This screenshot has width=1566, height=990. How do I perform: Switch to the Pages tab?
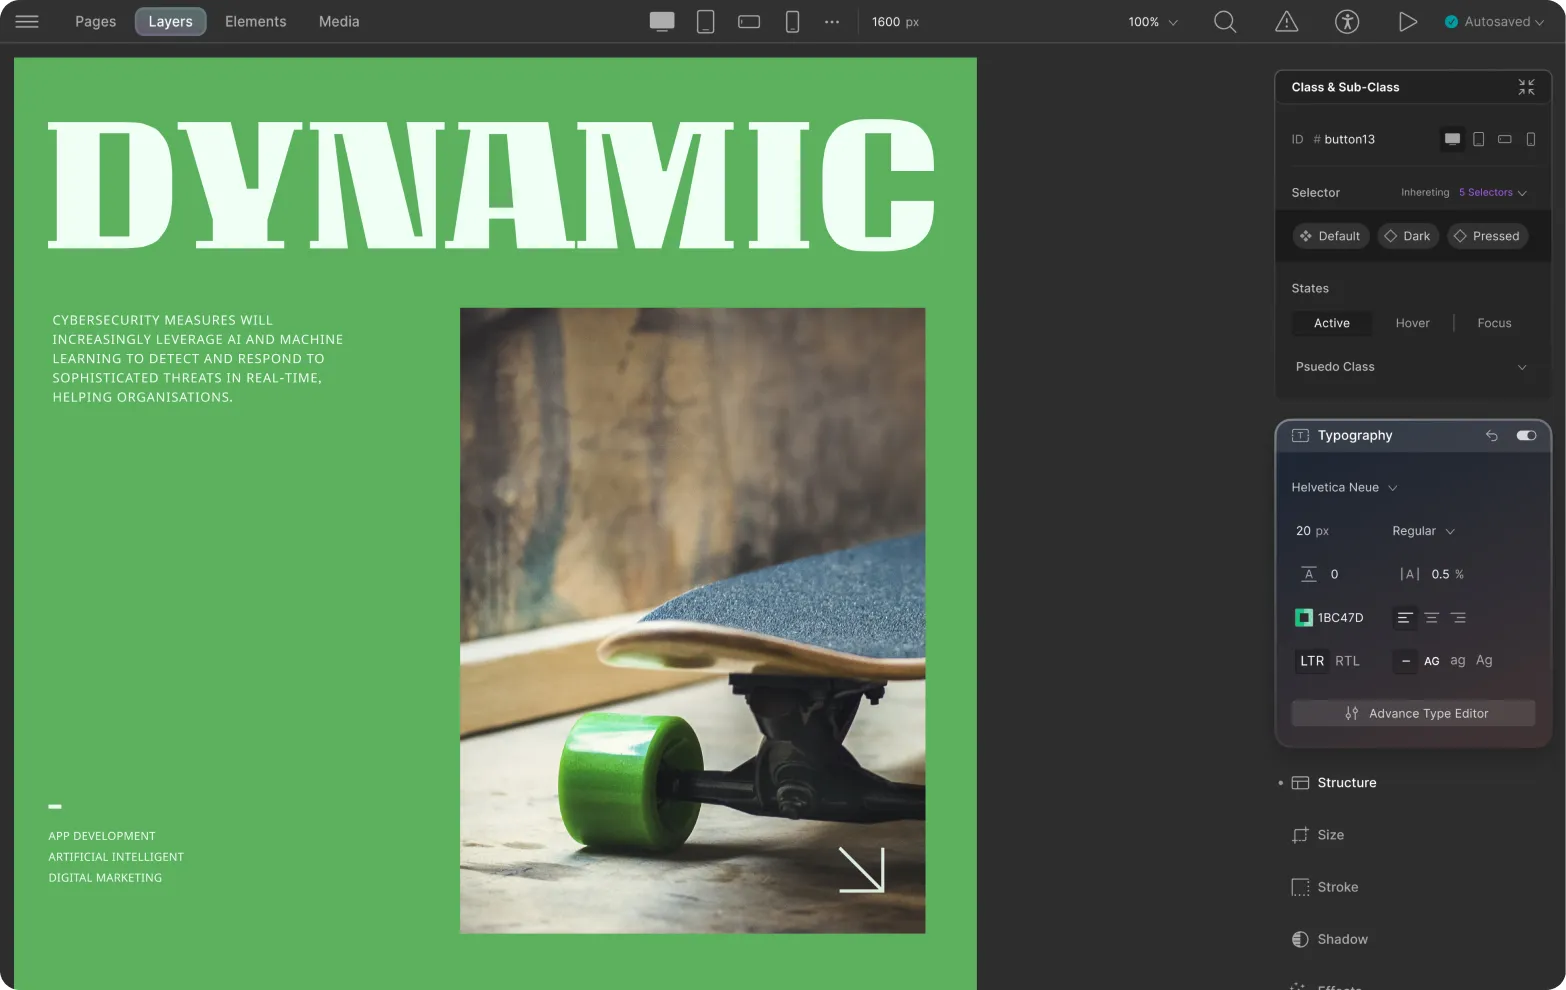coord(95,21)
